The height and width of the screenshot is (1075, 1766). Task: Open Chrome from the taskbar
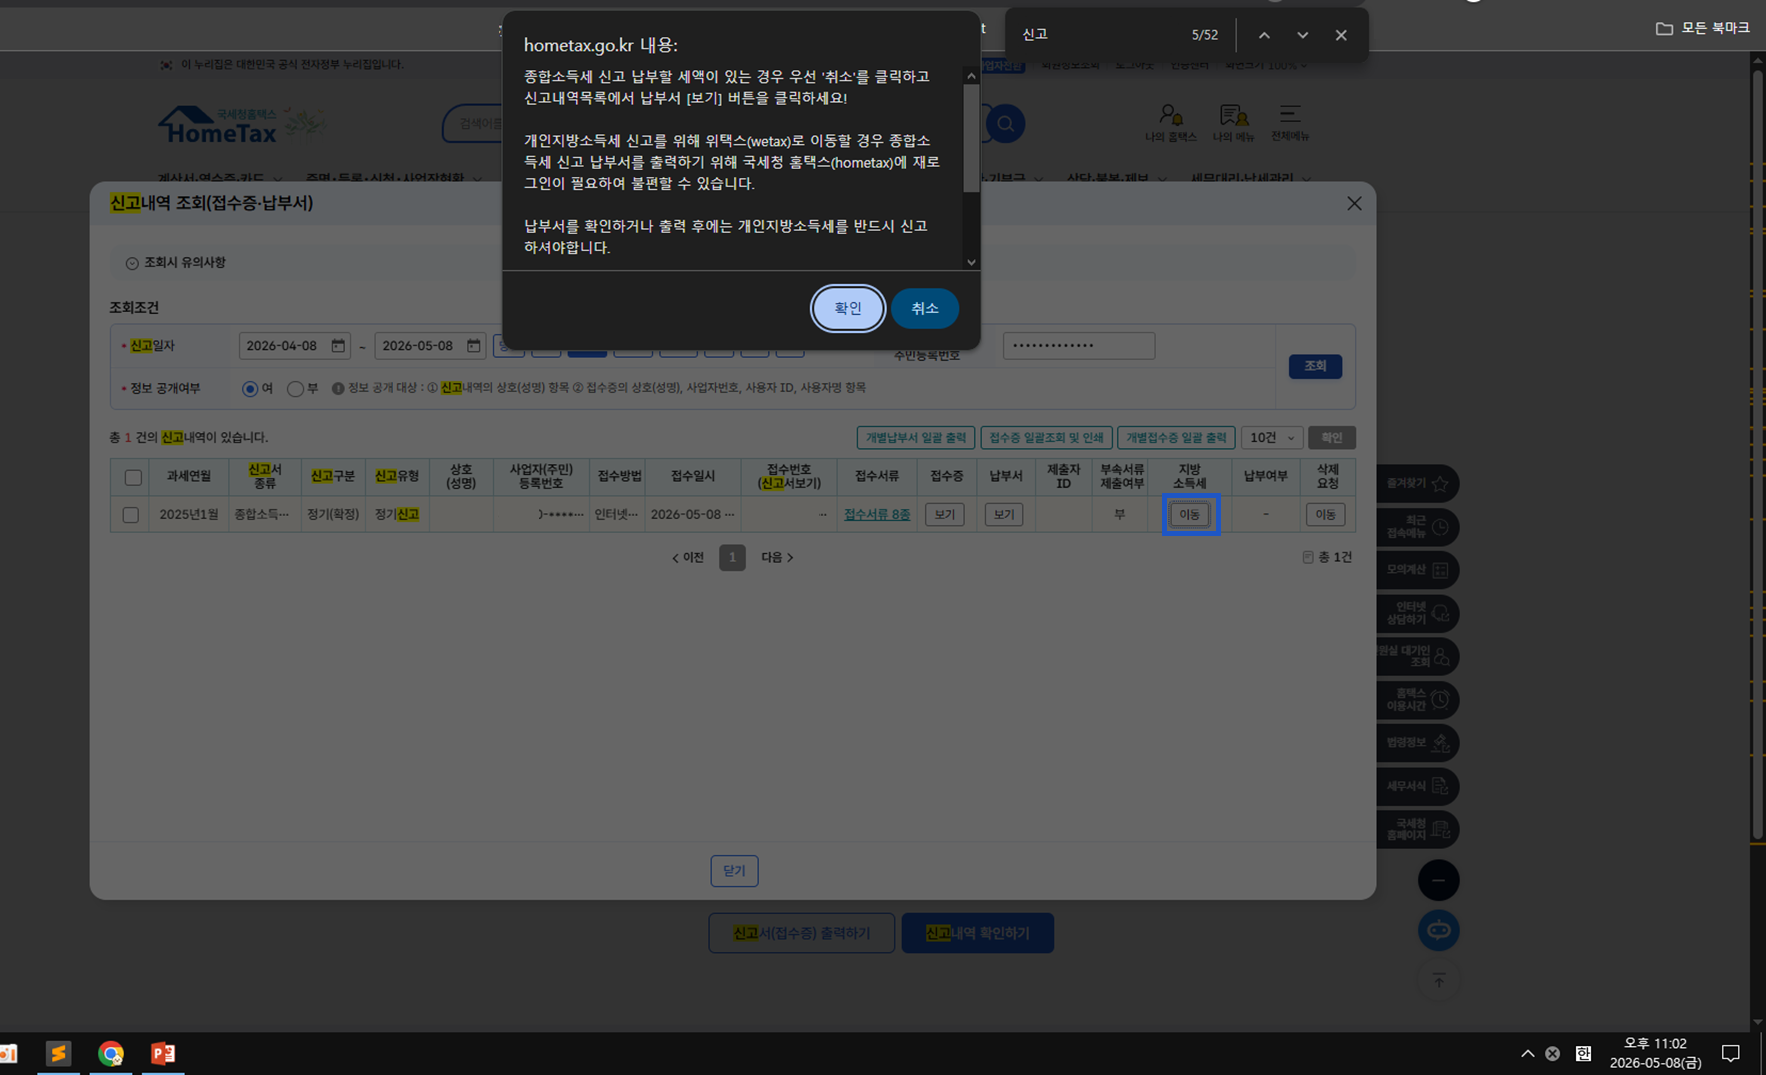click(111, 1053)
